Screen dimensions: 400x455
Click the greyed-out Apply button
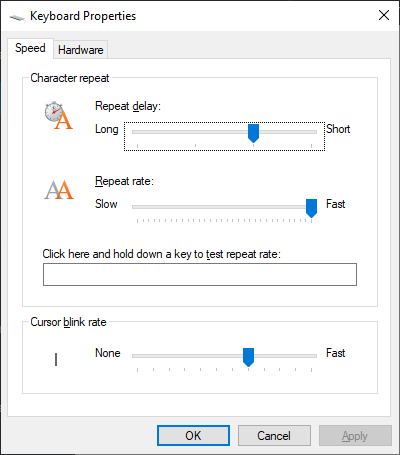tap(355, 435)
